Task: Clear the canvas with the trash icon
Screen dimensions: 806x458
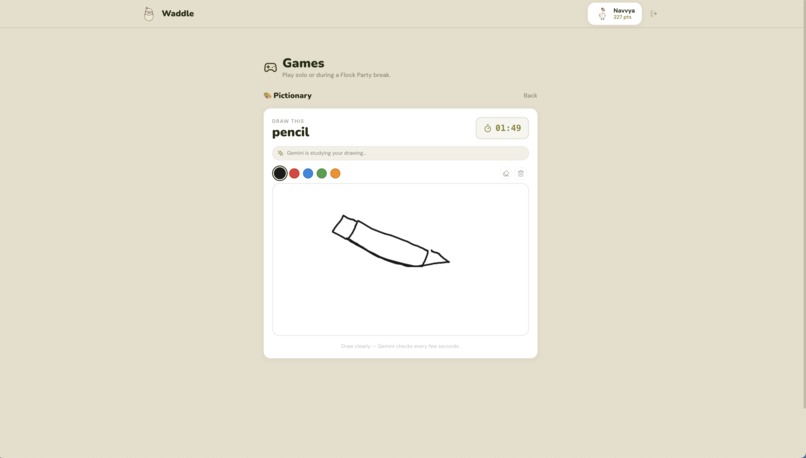Action: point(521,174)
